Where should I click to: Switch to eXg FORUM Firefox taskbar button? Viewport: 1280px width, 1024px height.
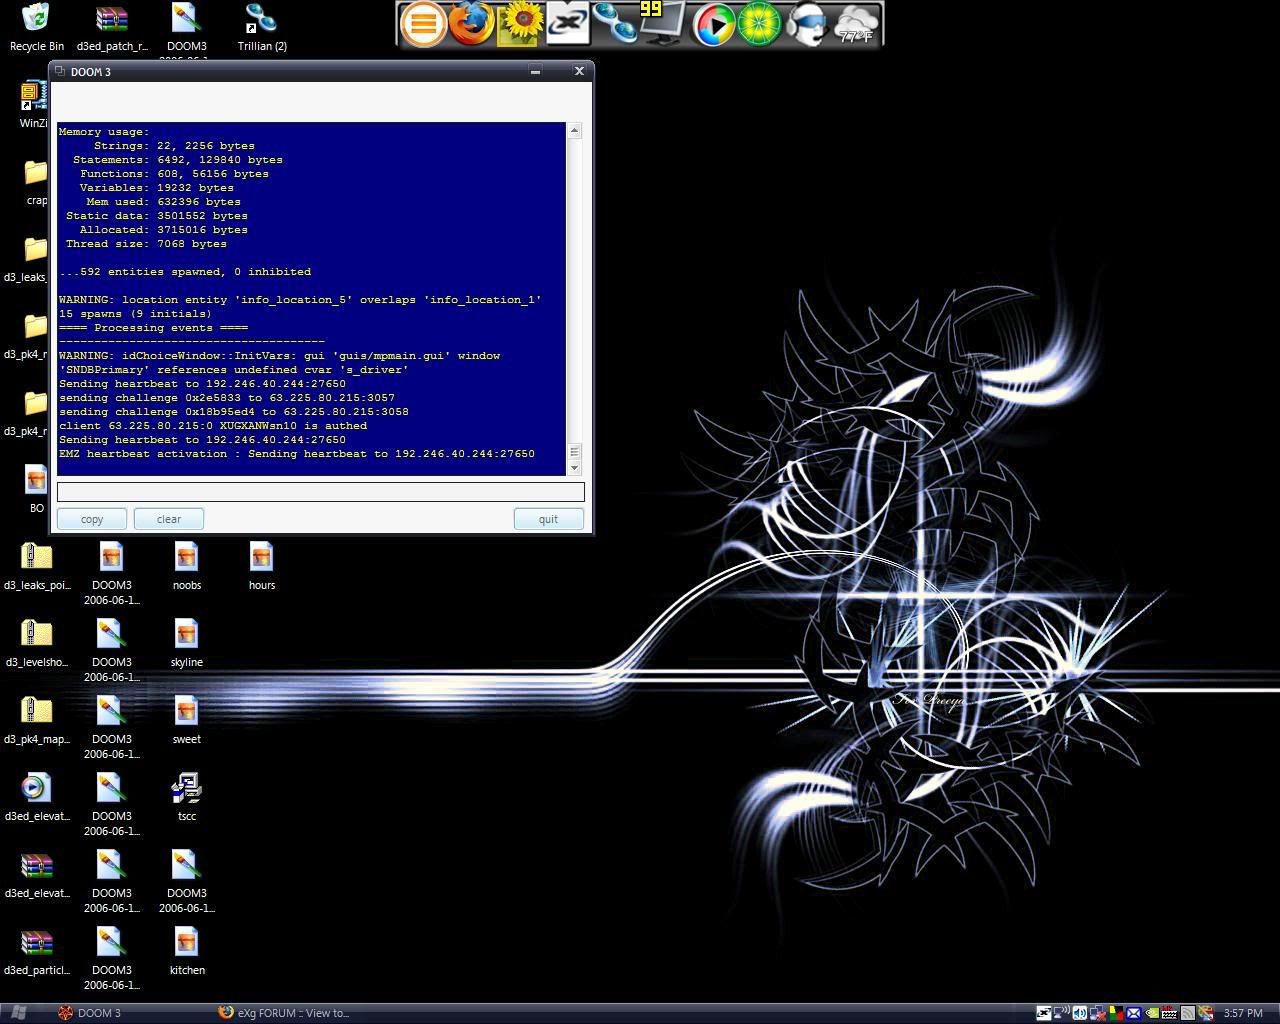292,1013
